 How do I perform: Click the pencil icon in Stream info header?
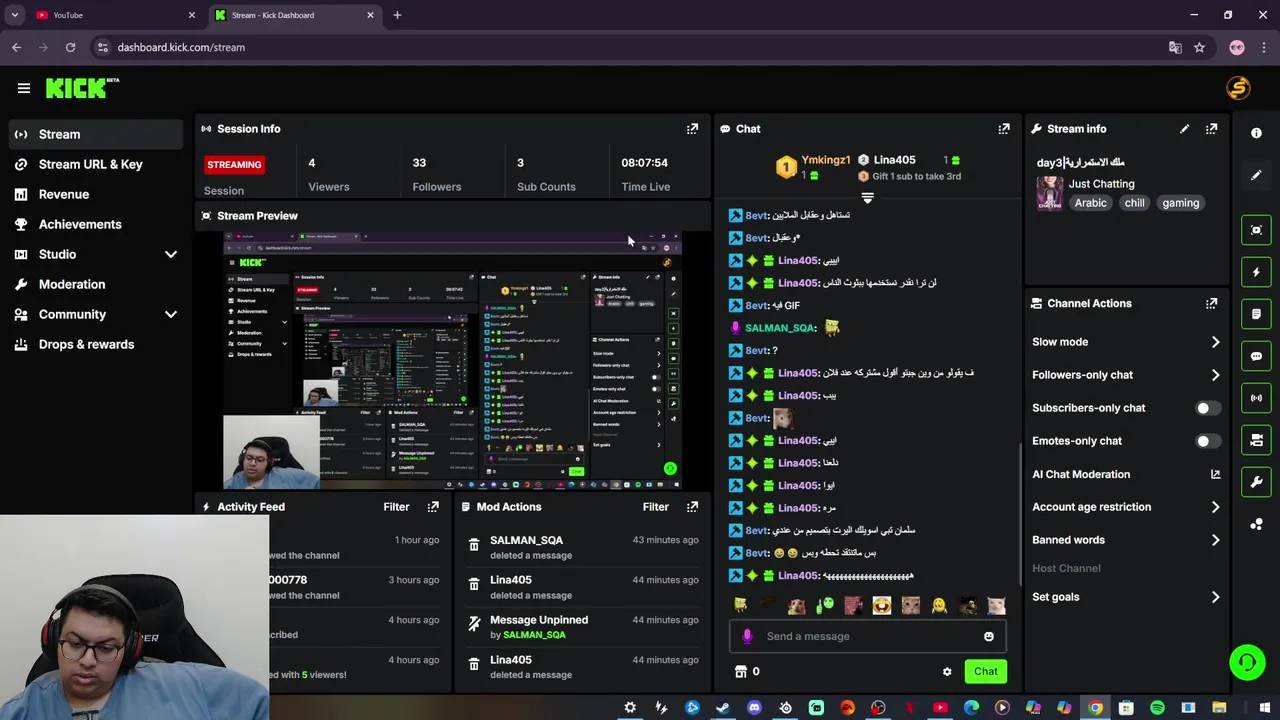pos(1184,129)
